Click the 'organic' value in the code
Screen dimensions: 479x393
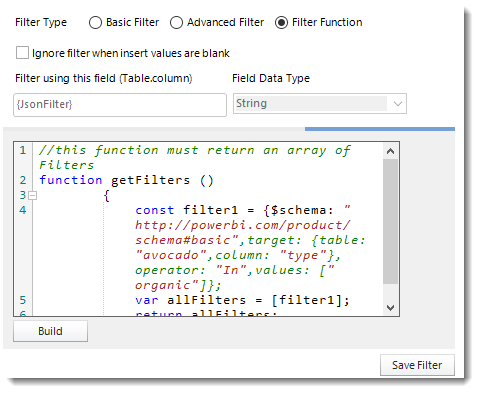(x=163, y=285)
